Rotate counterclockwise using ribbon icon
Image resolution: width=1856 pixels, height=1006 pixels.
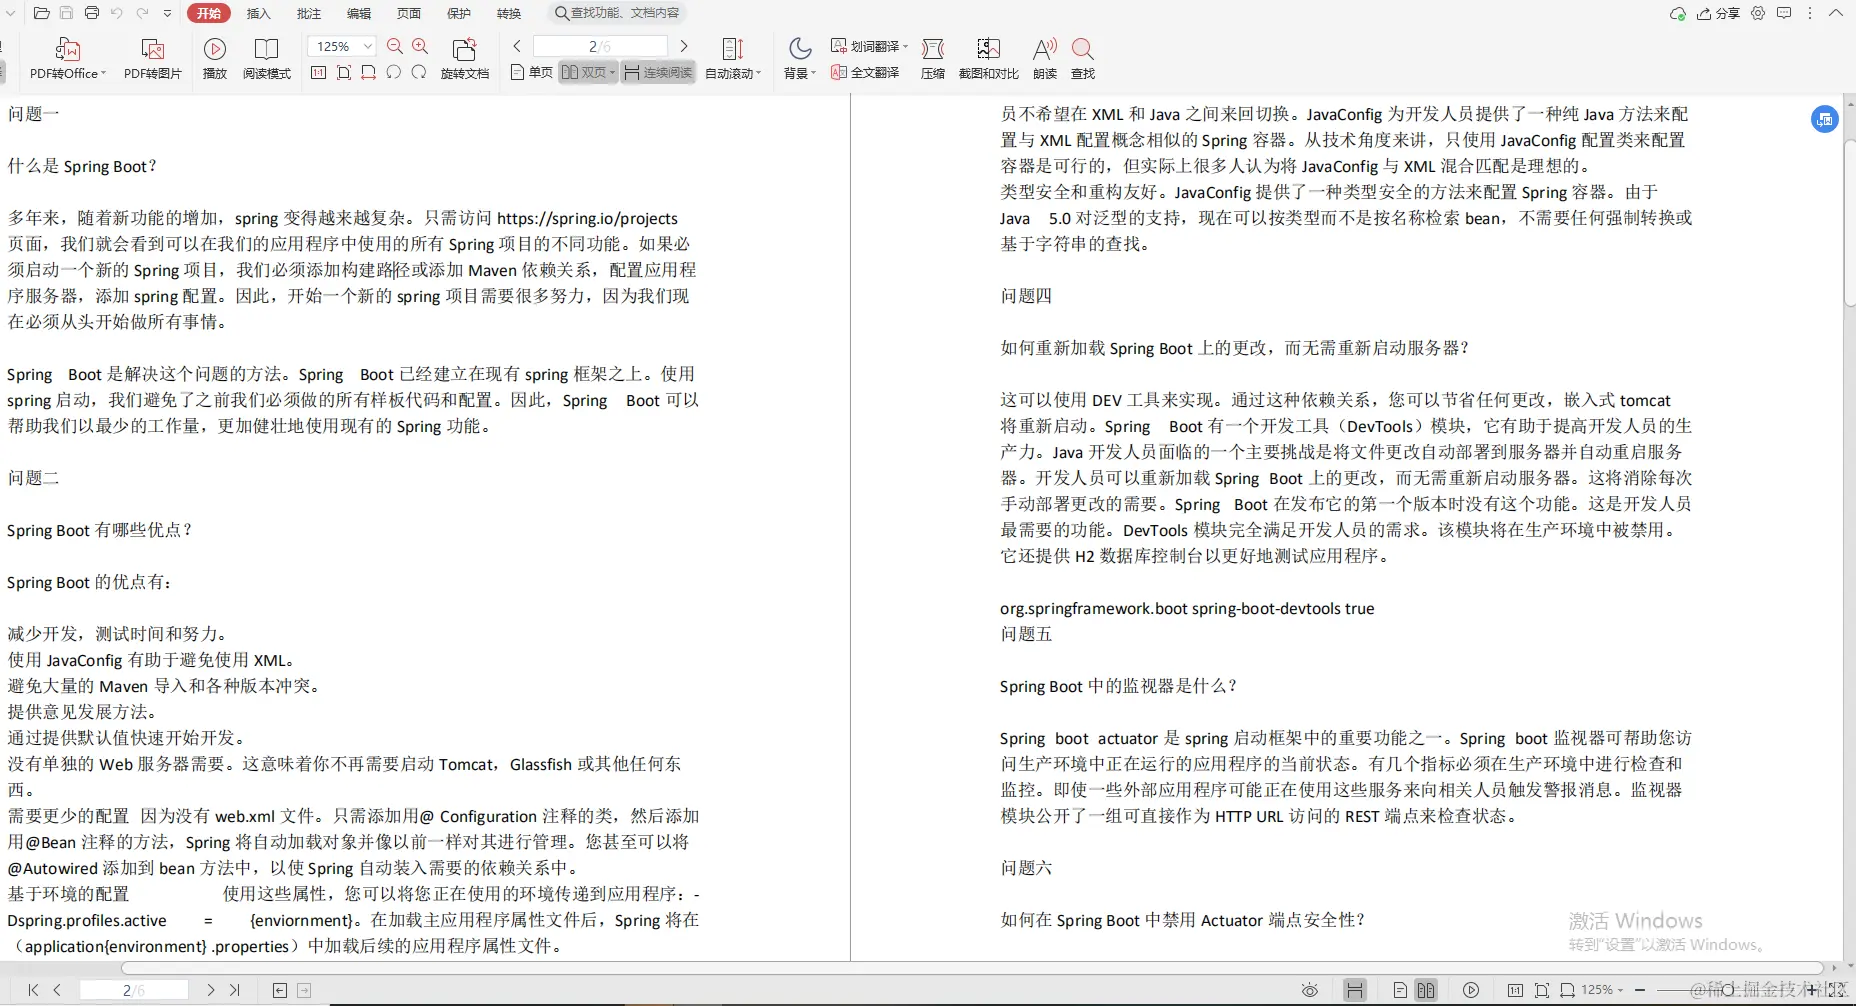coord(394,72)
